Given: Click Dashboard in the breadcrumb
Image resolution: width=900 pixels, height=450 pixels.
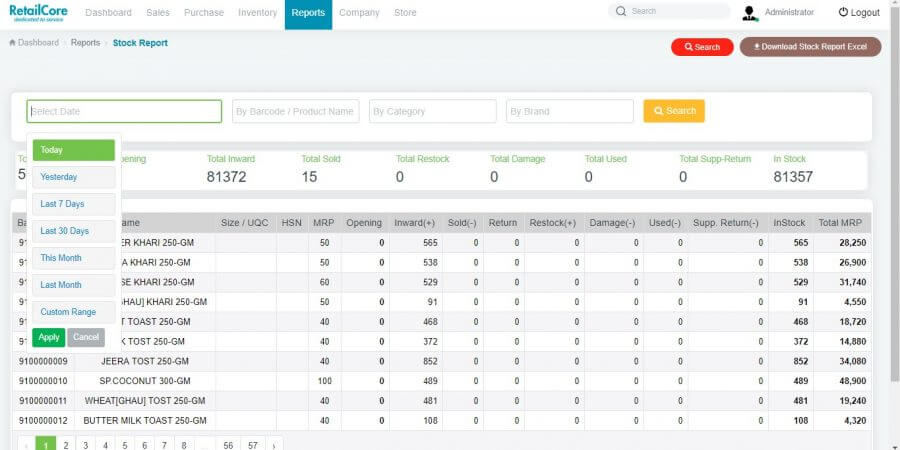Looking at the screenshot, I should pyautogui.click(x=38, y=43).
